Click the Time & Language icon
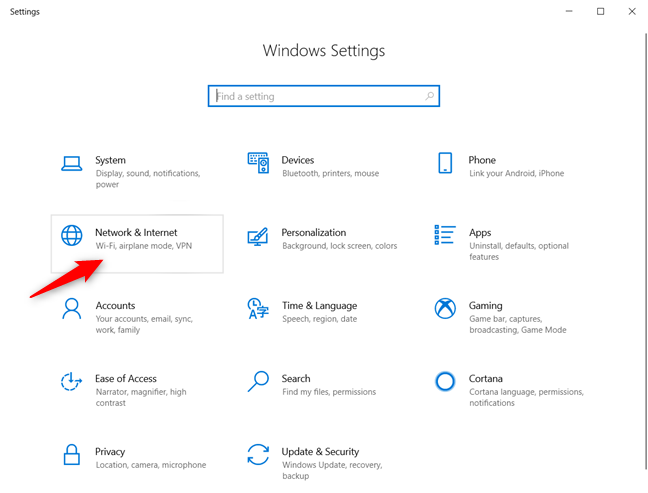This screenshot has width=648, height=493. coord(258,309)
